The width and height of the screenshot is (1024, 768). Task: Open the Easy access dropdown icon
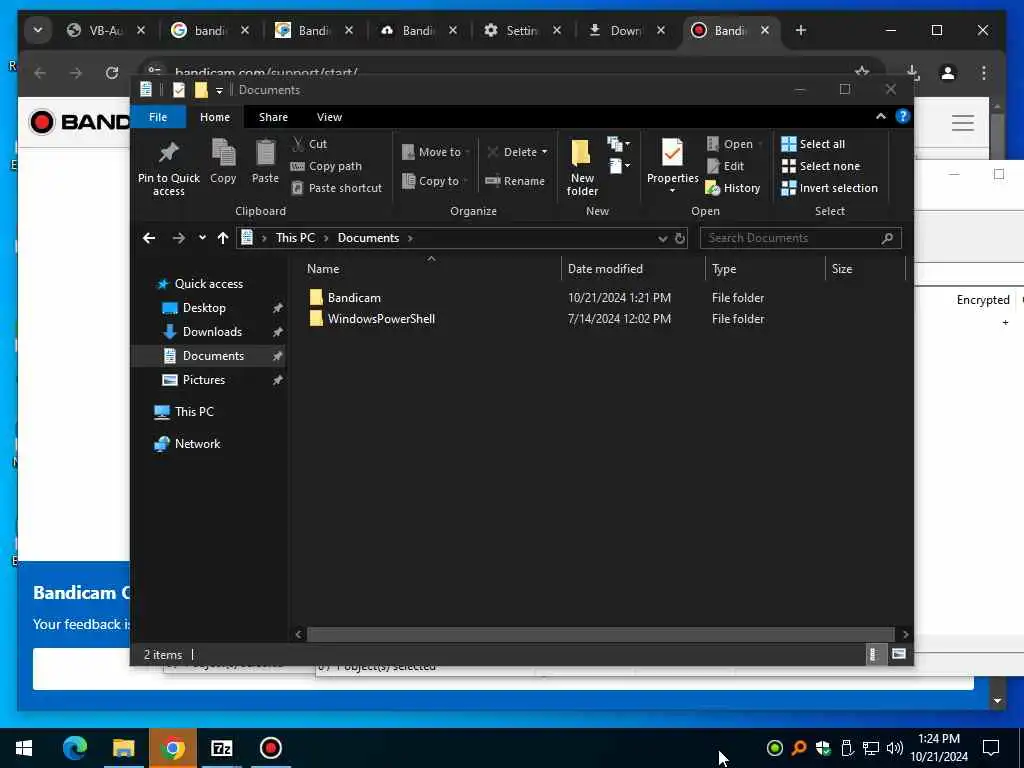tap(618, 166)
